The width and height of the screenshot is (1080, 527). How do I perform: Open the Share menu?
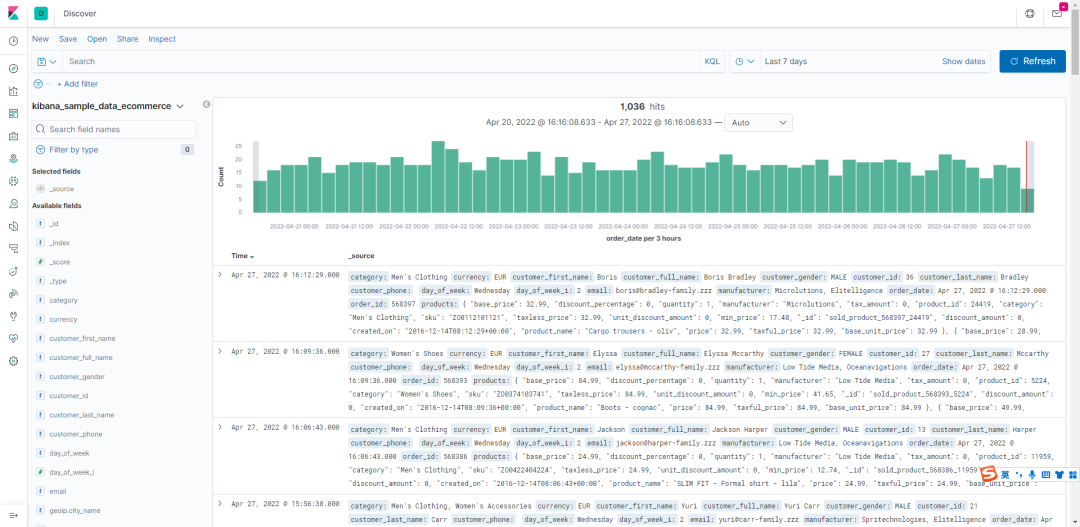click(127, 39)
